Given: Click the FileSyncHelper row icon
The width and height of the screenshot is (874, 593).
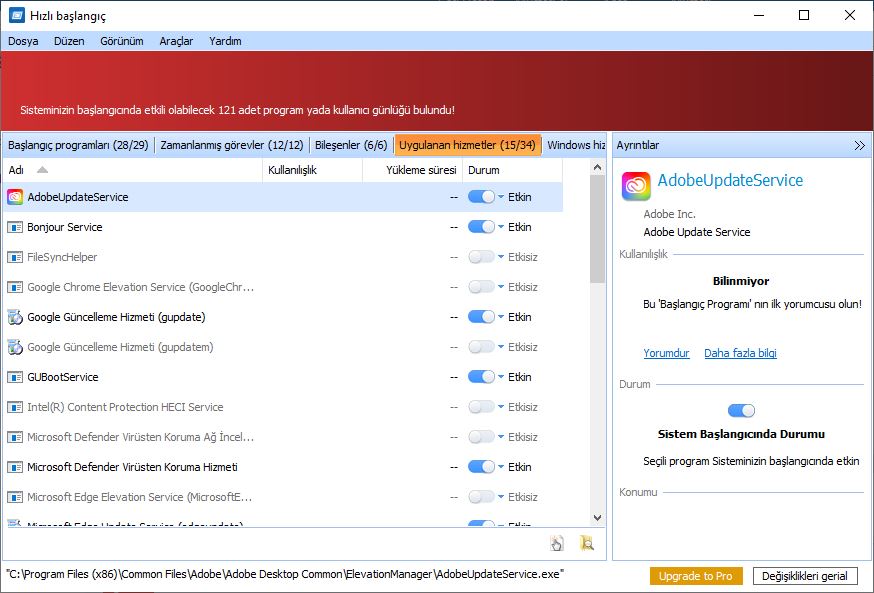Looking at the screenshot, I should (15, 257).
